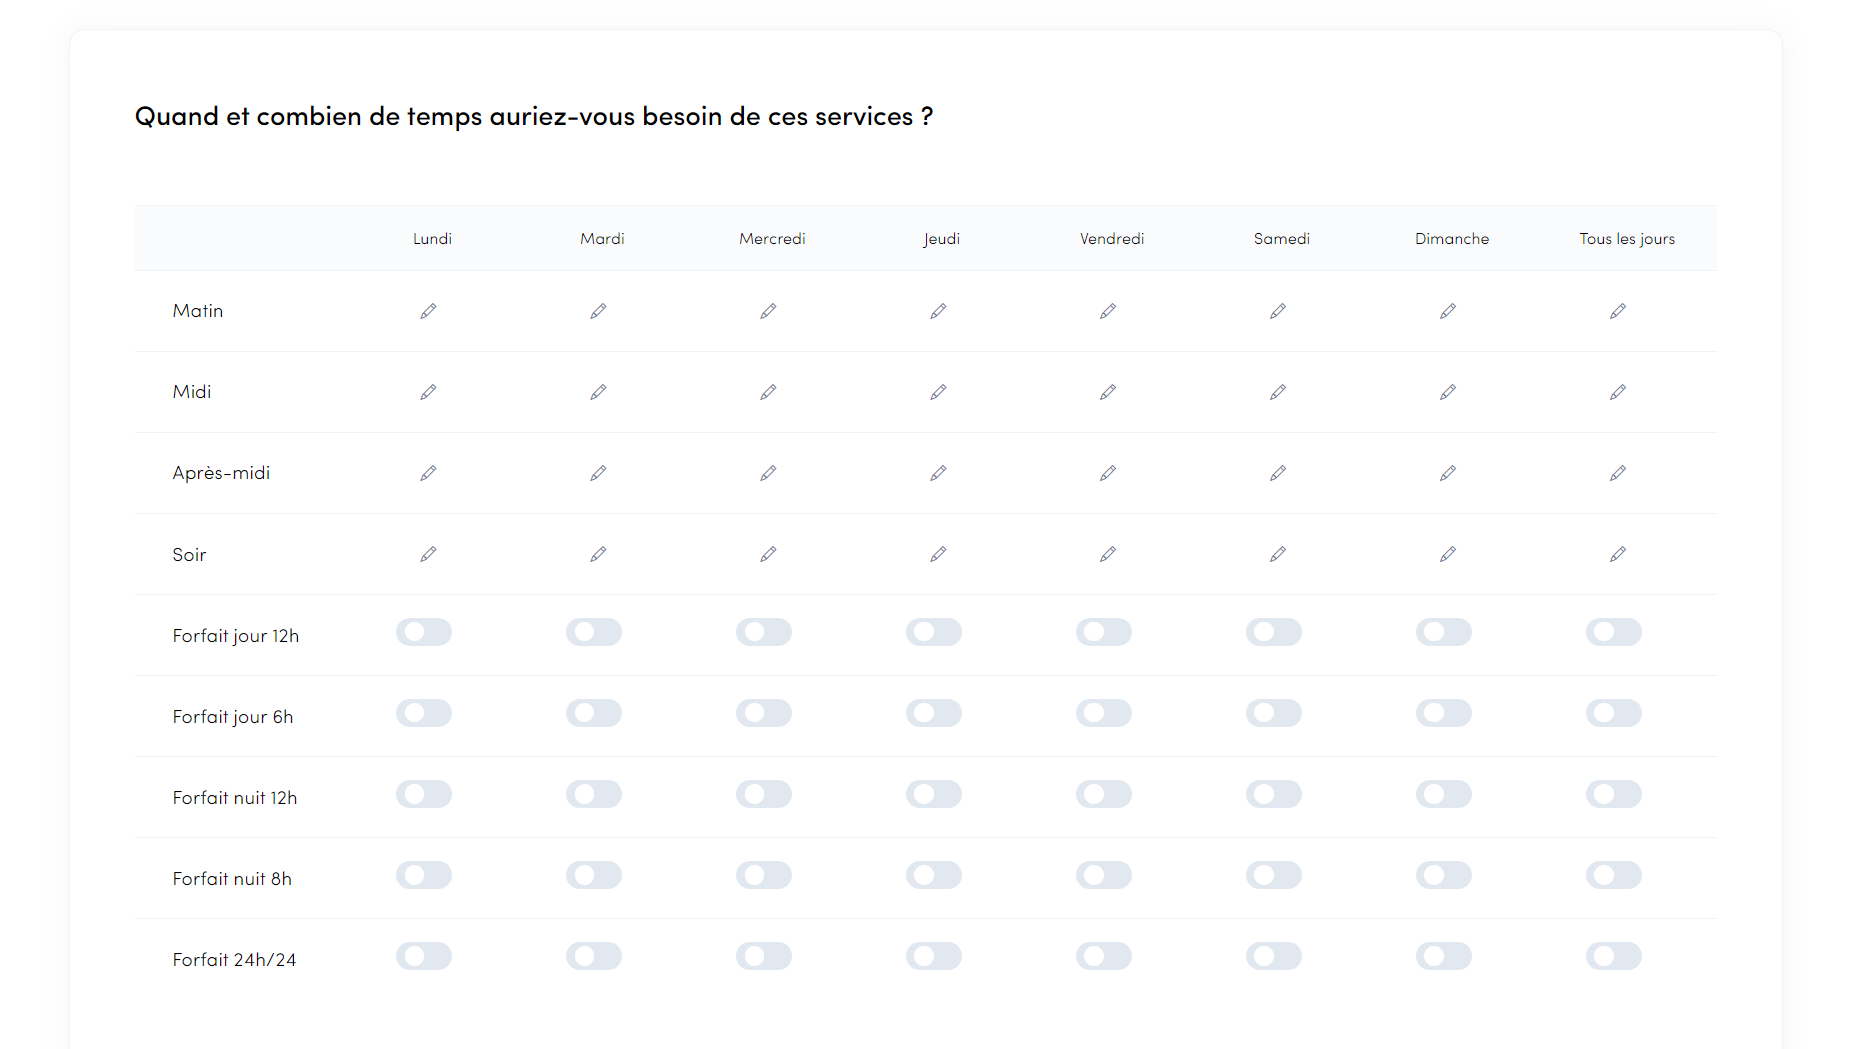Viewport: 1861px width, 1049px height.
Task: Switch on Forfait nuit 12h for Jeudi
Action: [934, 794]
